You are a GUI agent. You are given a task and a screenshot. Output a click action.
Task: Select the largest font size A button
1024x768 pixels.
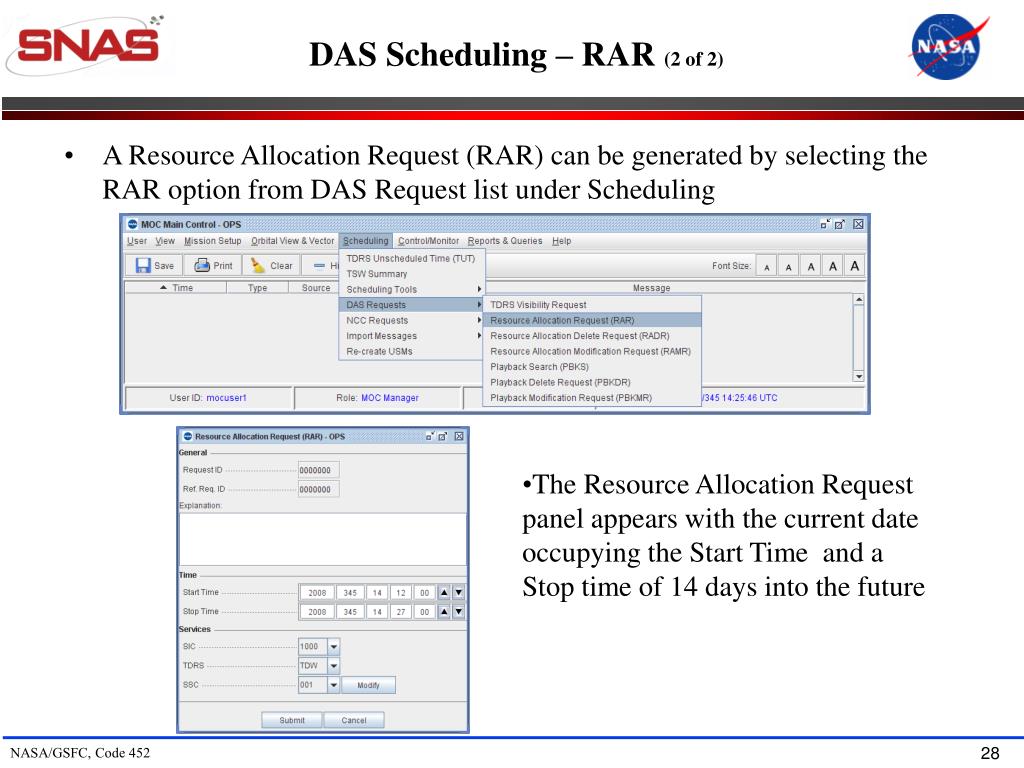pyautogui.click(x=854, y=266)
